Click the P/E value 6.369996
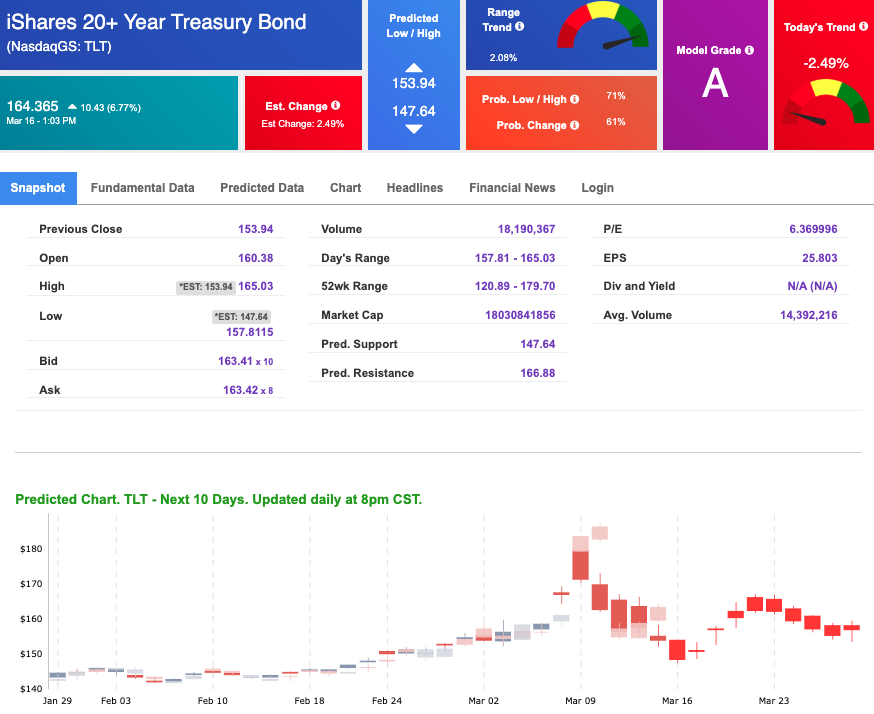The image size is (874, 714). click(x=813, y=229)
